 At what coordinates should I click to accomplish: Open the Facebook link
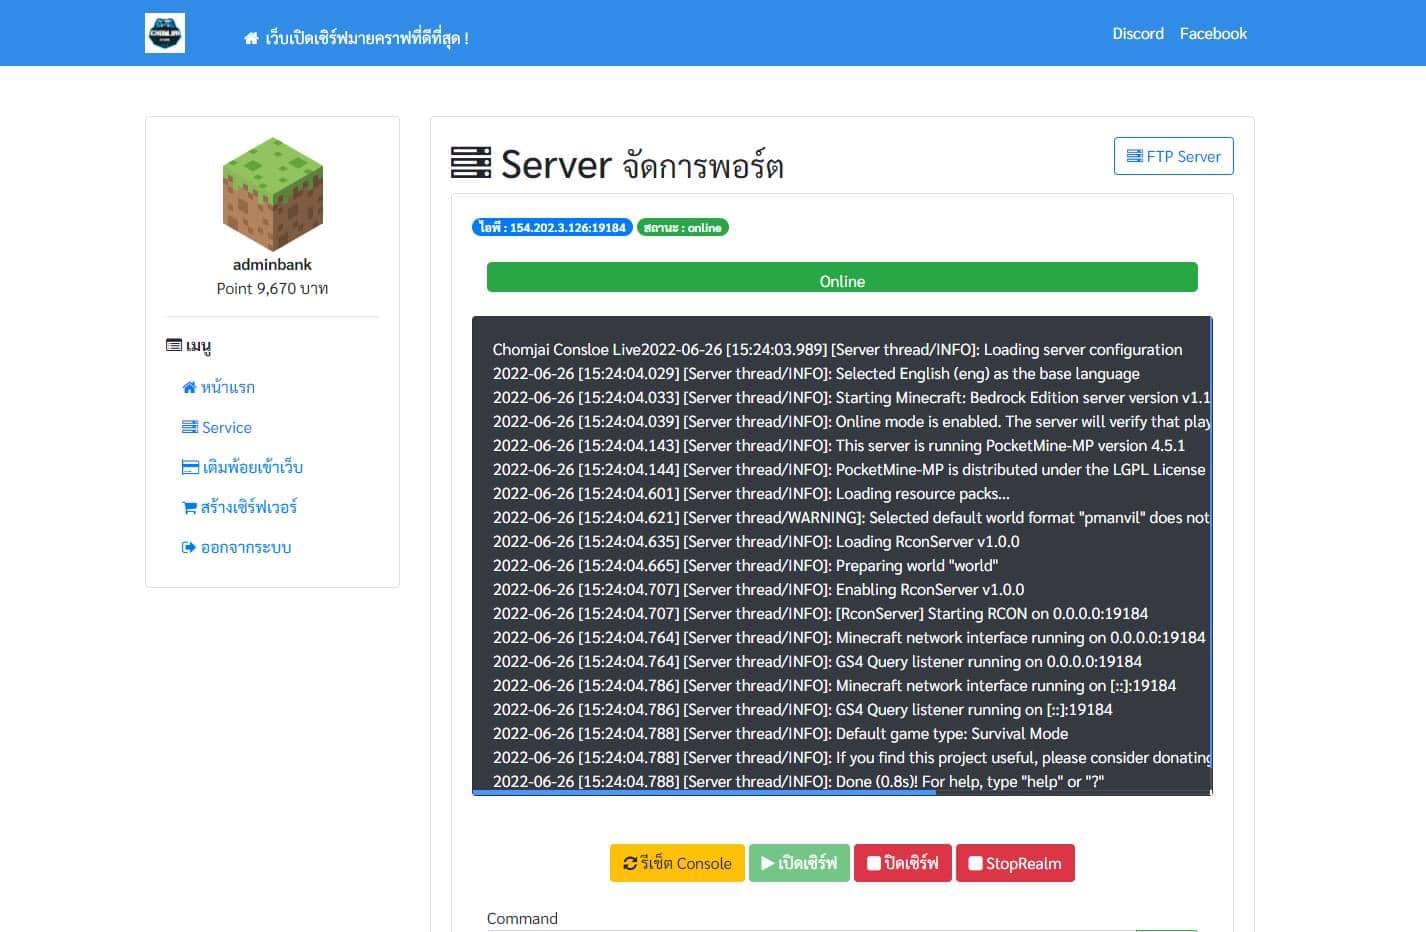pyautogui.click(x=1213, y=33)
